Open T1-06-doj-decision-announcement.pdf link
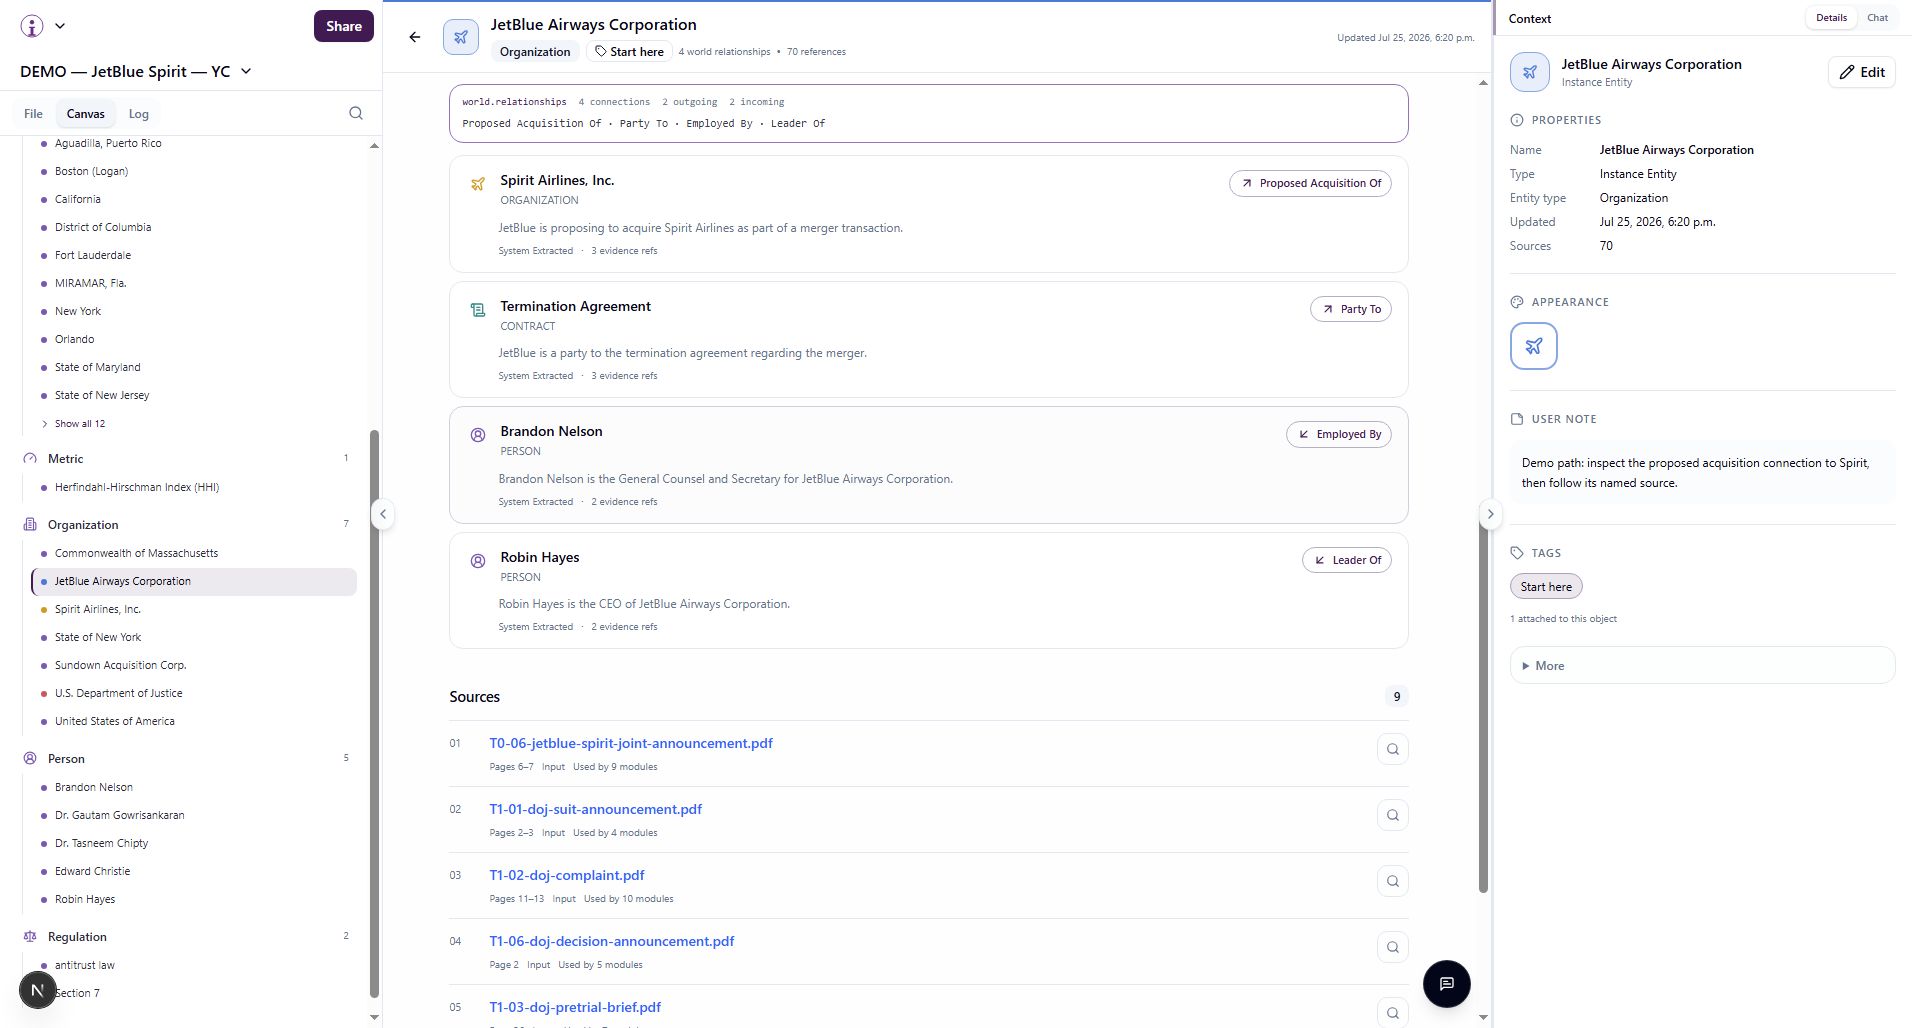This screenshot has width=1912, height=1028. (612, 942)
